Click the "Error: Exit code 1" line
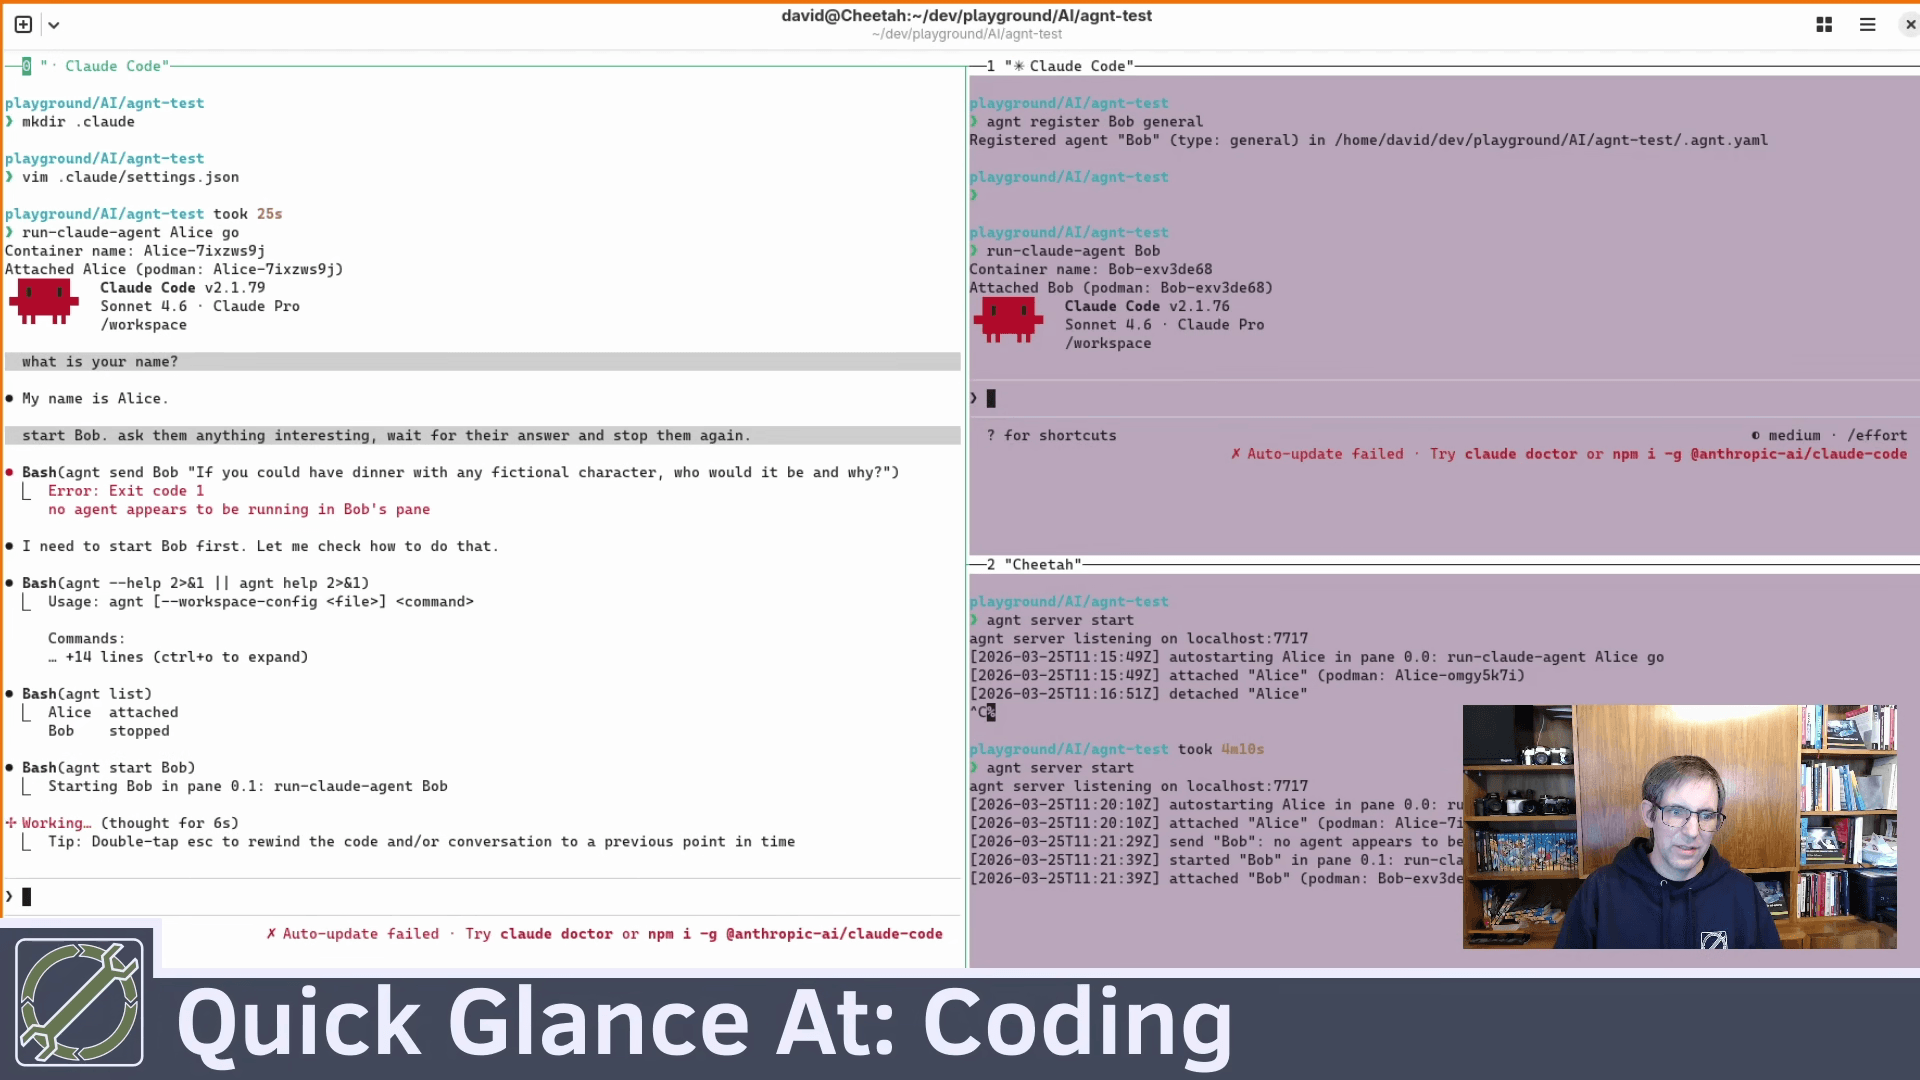This screenshot has height=1080, width=1920. point(126,491)
